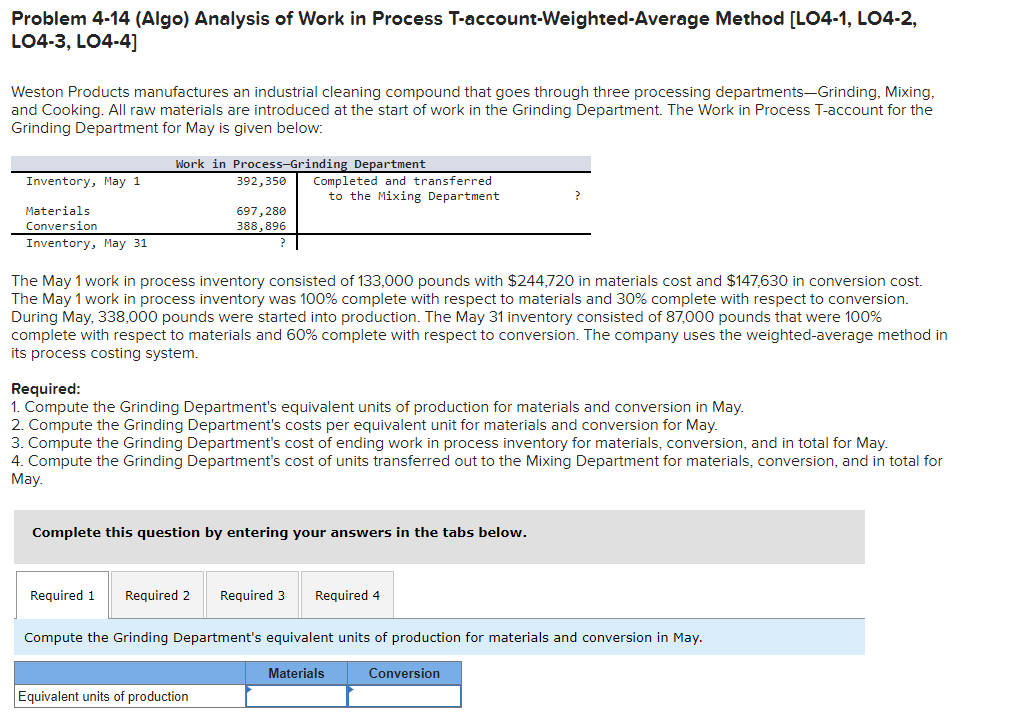
Task: Click the blue marker in the Materials cell
Action: coord(248,692)
